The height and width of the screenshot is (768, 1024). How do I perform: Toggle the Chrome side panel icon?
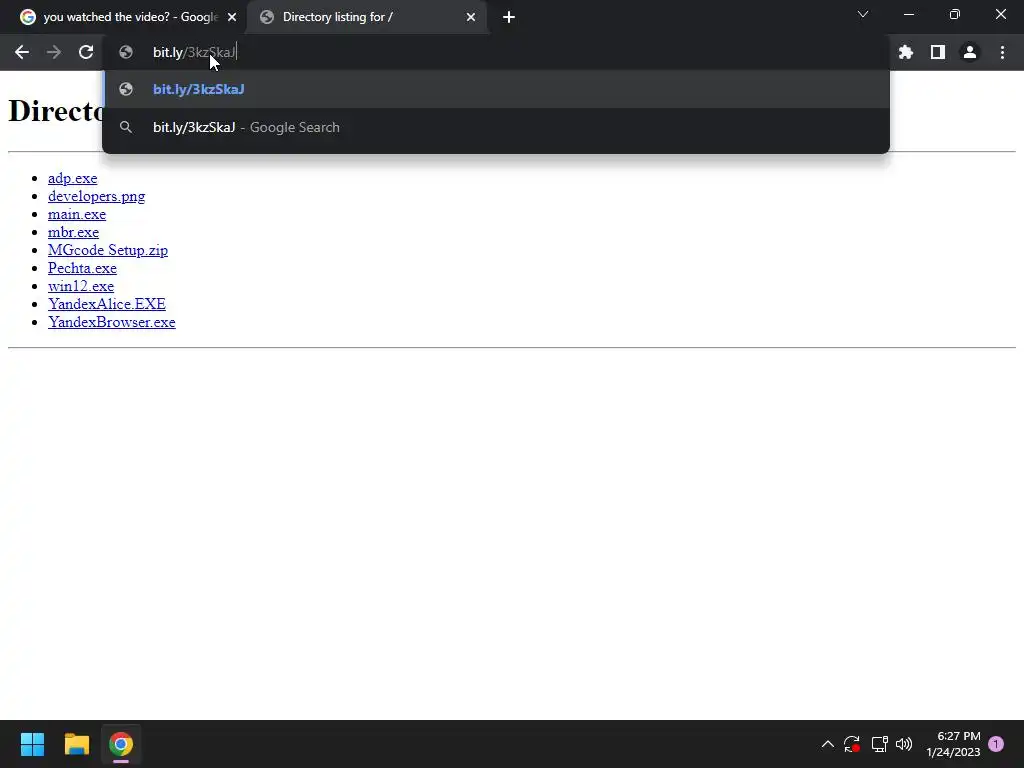pyautogui.click(x=938, y=52)
